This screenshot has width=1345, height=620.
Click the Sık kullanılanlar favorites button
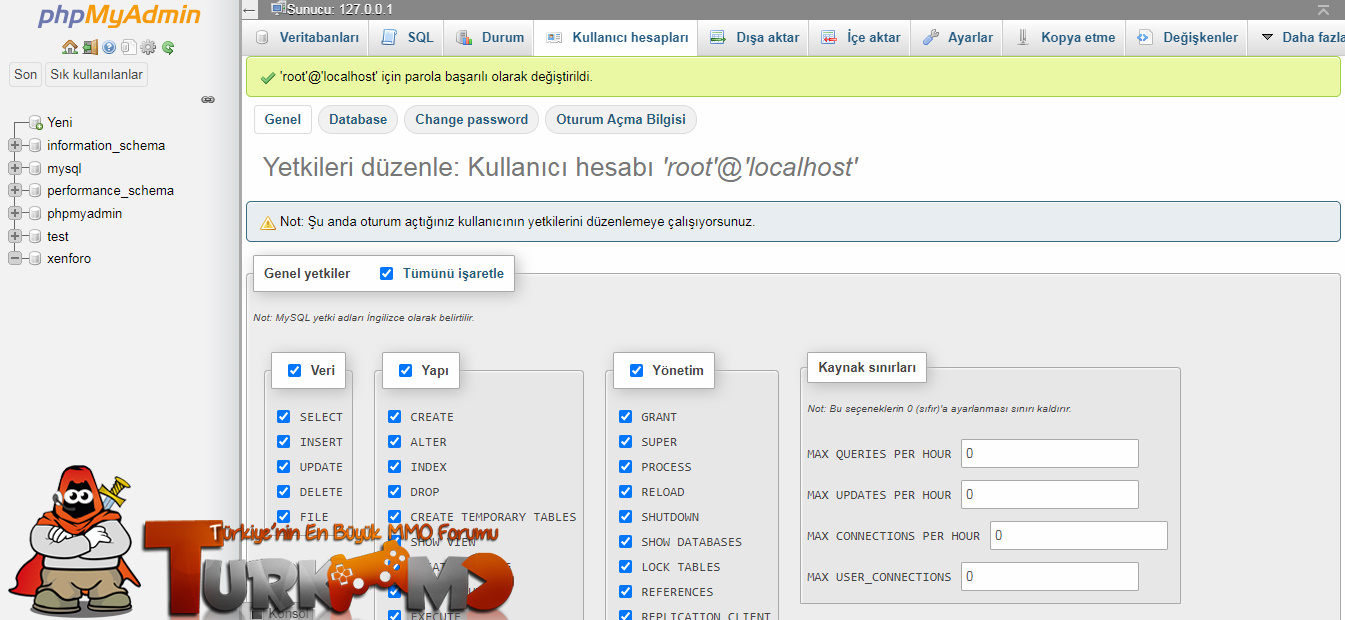[x=97, y=74]
